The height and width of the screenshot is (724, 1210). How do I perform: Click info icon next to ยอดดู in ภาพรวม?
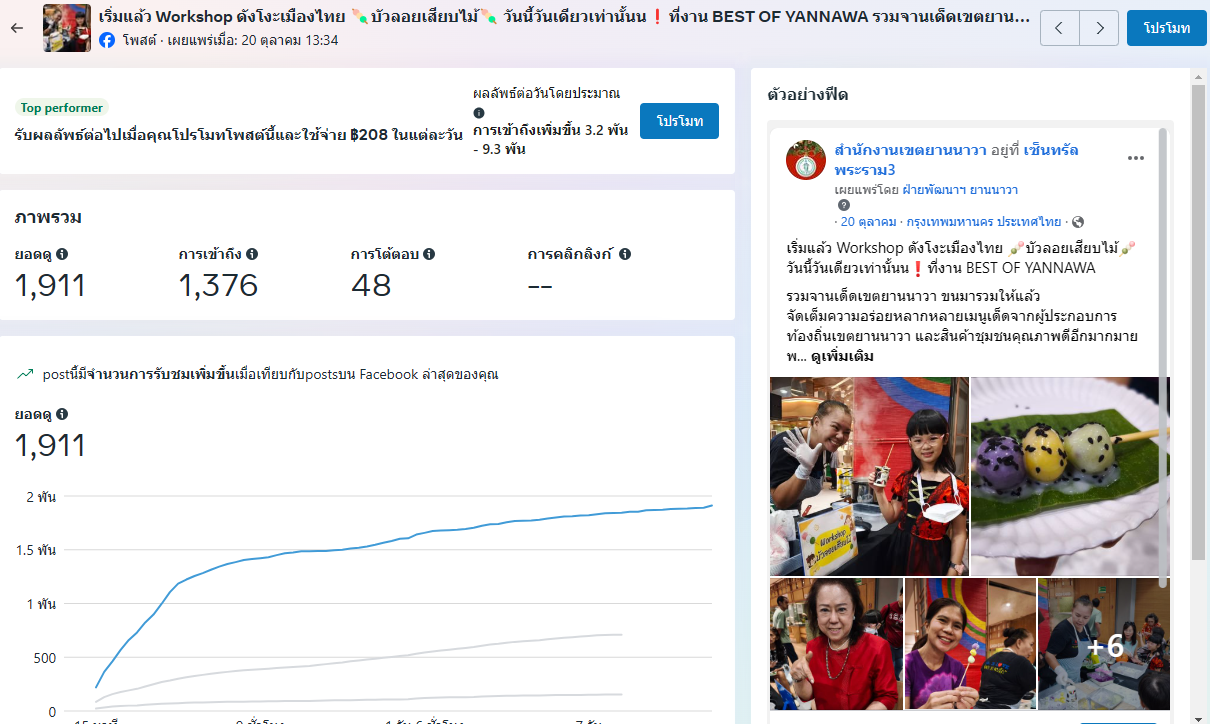click(62, 254)
